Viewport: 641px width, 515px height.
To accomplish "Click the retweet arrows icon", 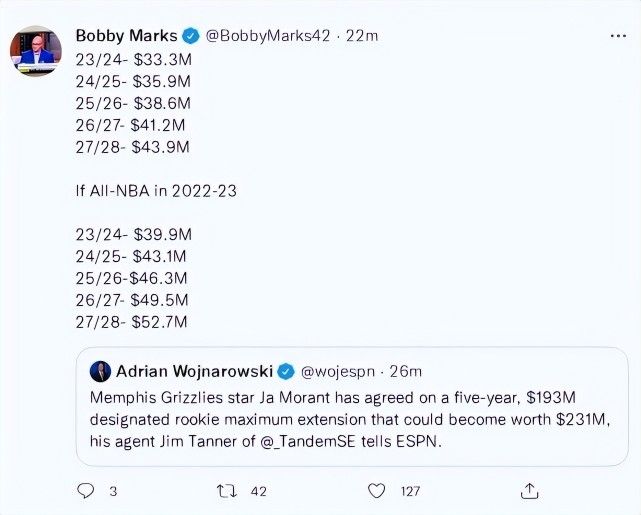I will click(228, 491).
